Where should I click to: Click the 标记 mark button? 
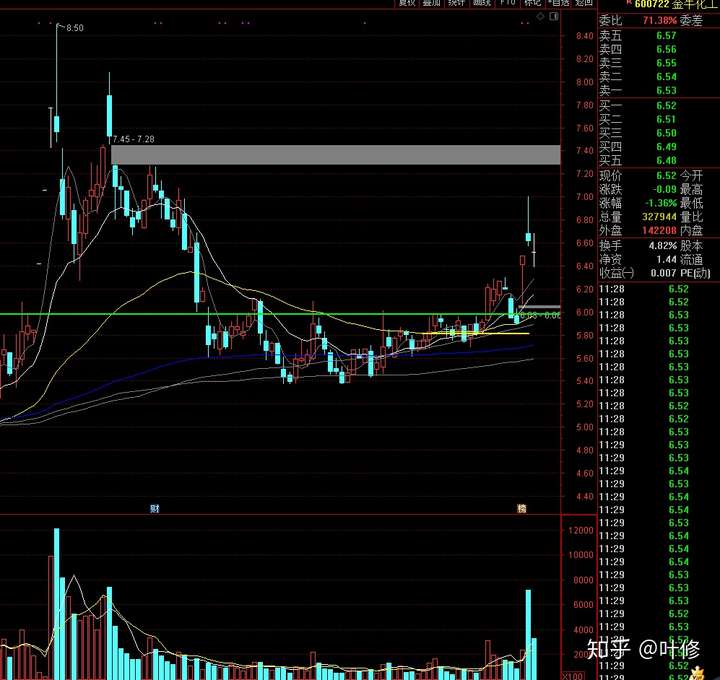click(533, 3)
